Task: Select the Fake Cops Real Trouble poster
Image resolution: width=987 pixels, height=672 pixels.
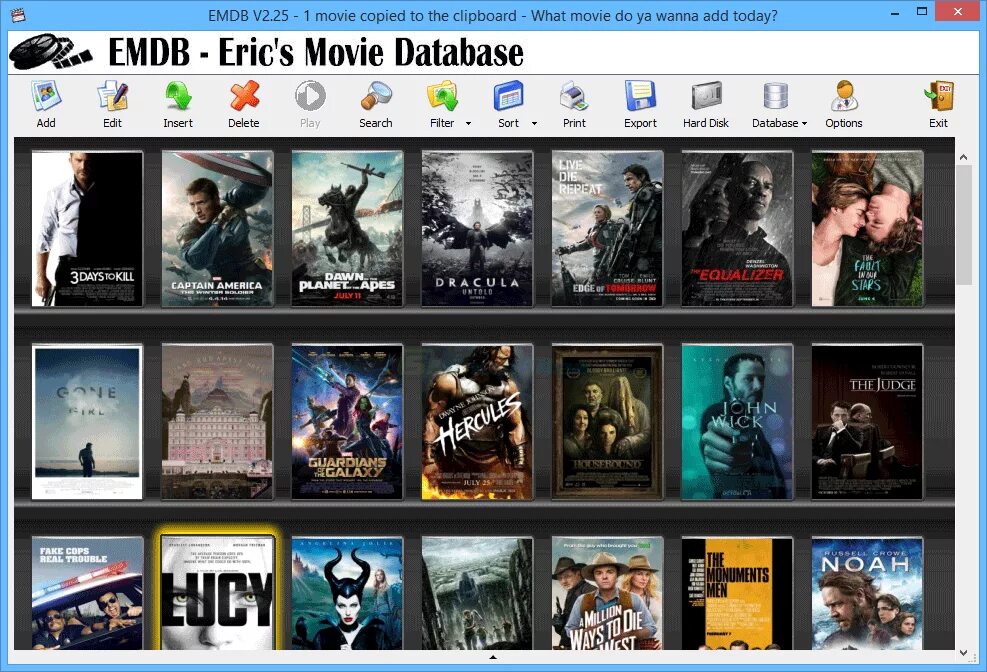Action: [87, 593]
